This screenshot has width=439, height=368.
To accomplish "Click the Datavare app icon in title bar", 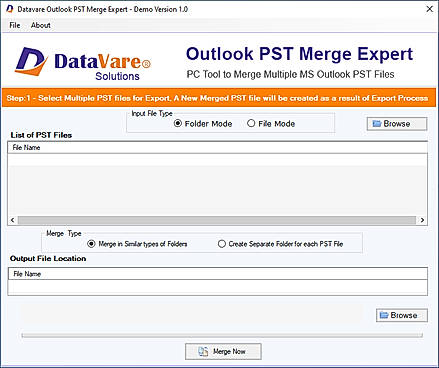I will (x=10, y=9).
